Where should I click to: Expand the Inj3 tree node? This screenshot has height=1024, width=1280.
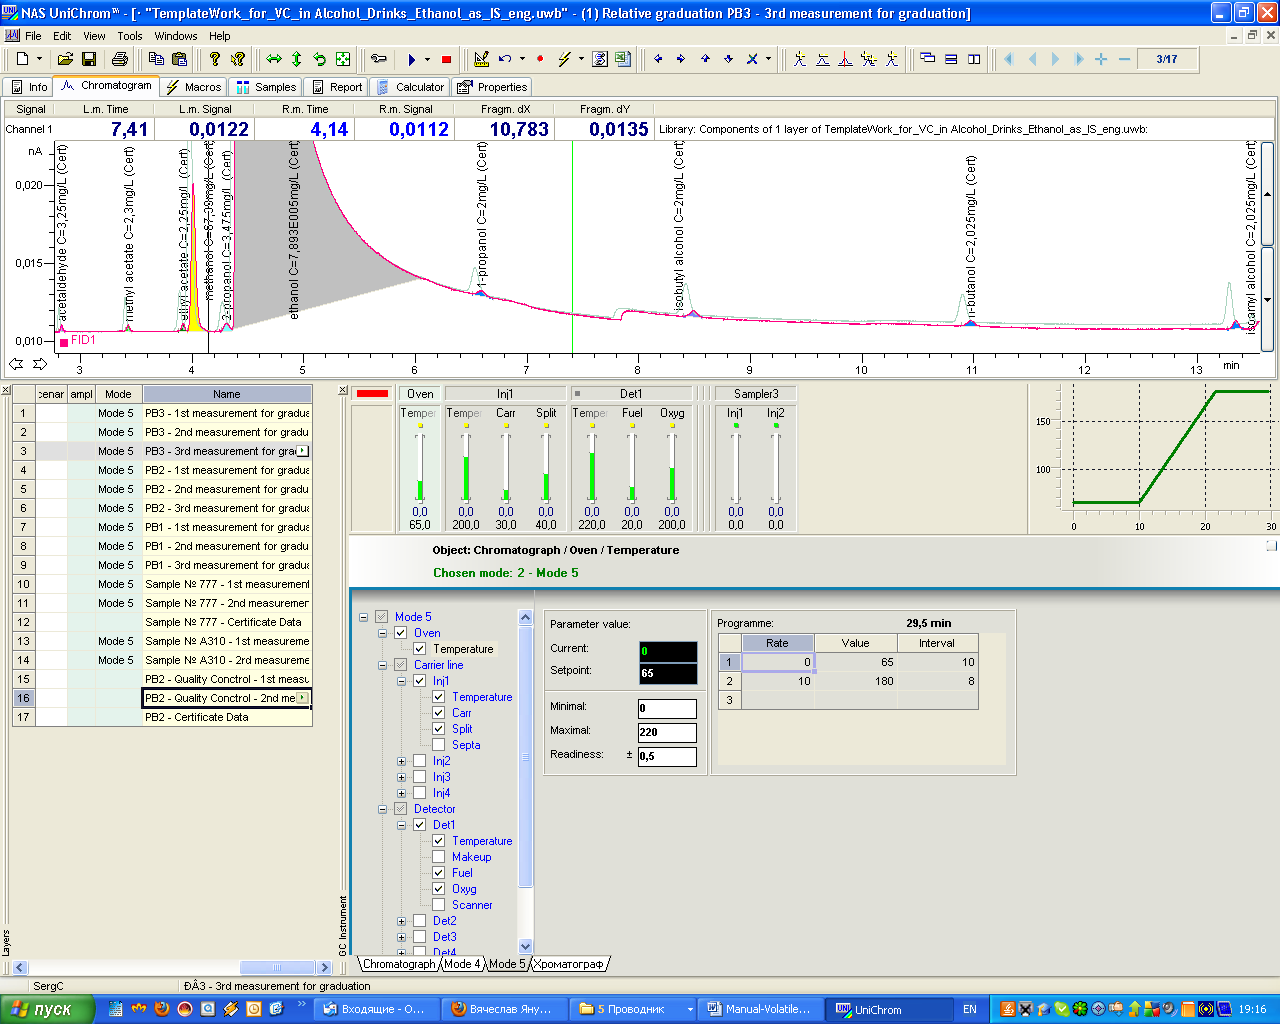point(401,777)
